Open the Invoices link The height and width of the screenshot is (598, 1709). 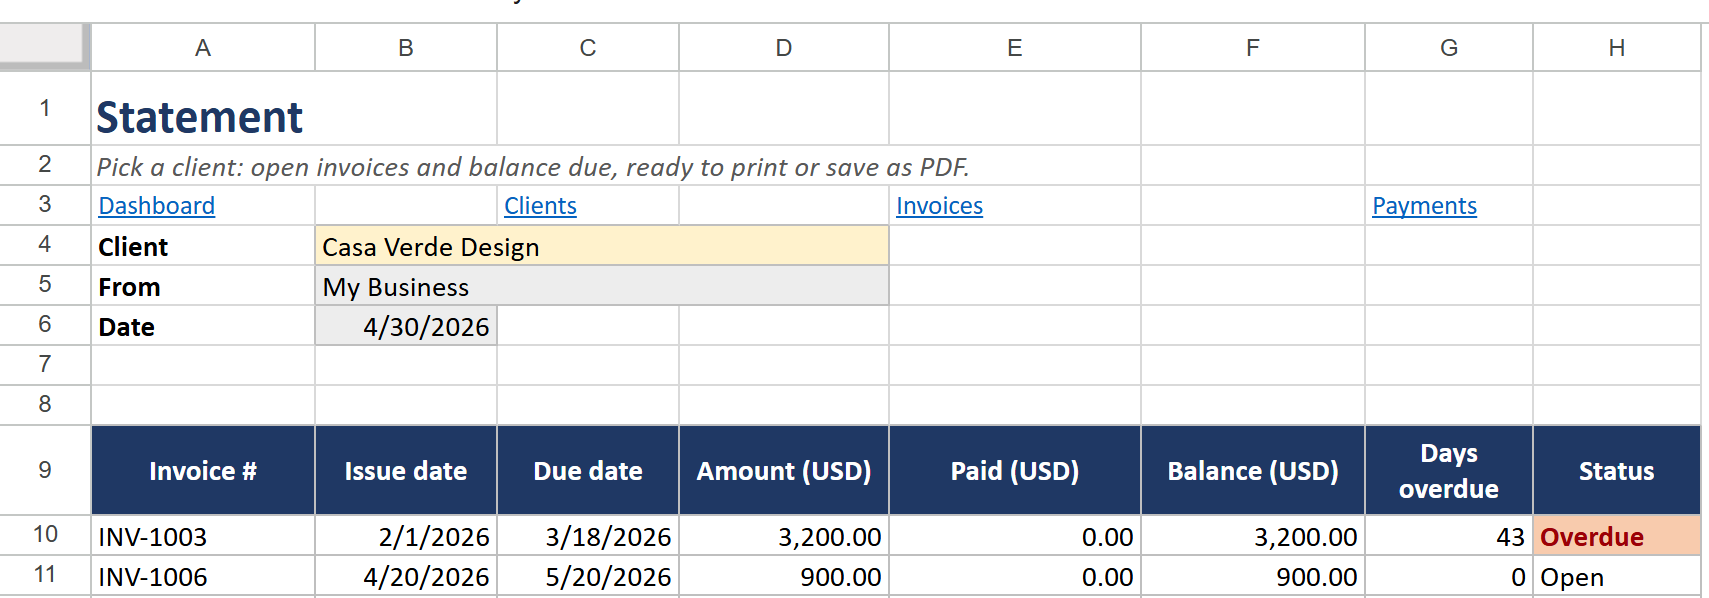coord(939,206)
